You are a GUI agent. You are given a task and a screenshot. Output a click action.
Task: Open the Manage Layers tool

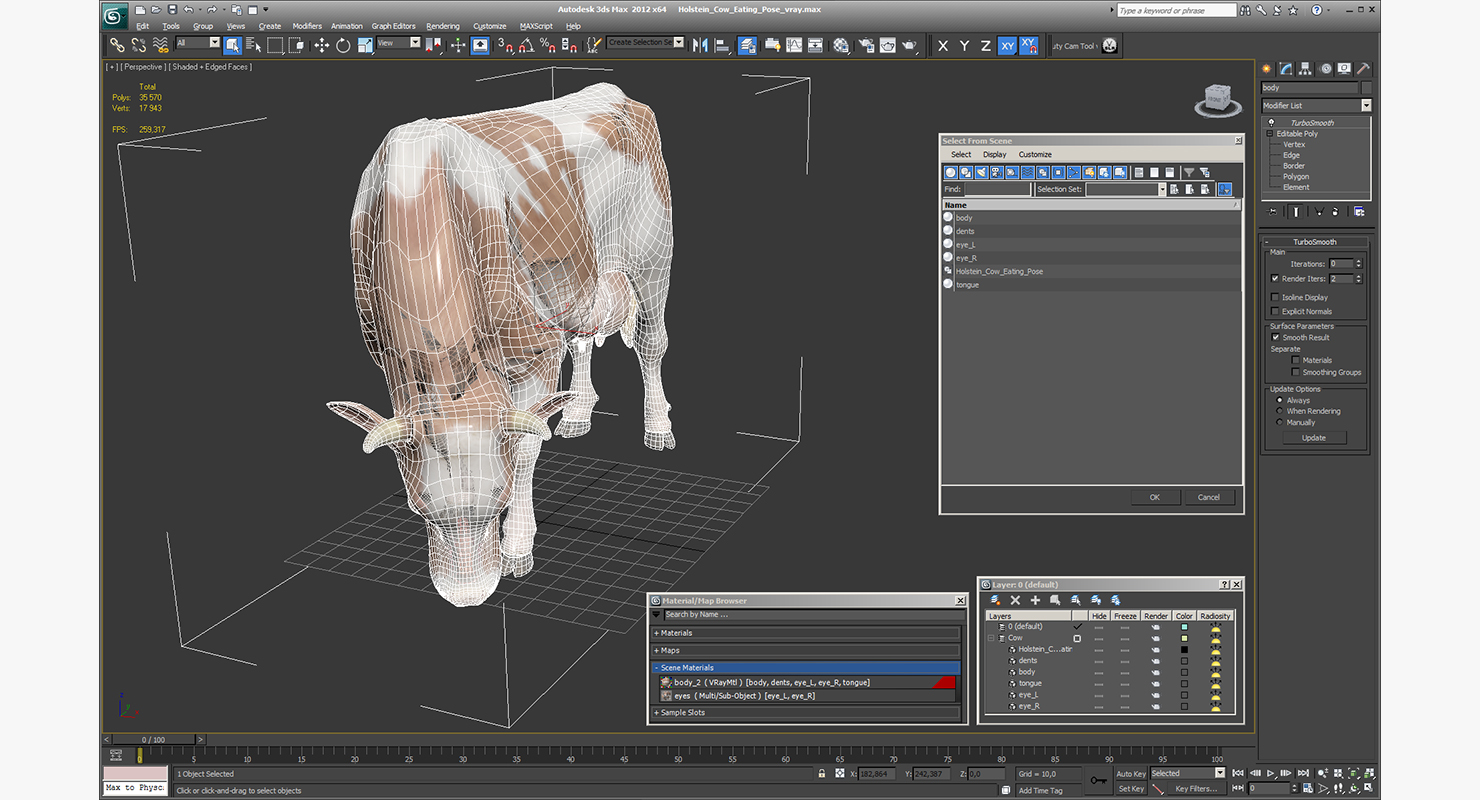click(748, 45)
